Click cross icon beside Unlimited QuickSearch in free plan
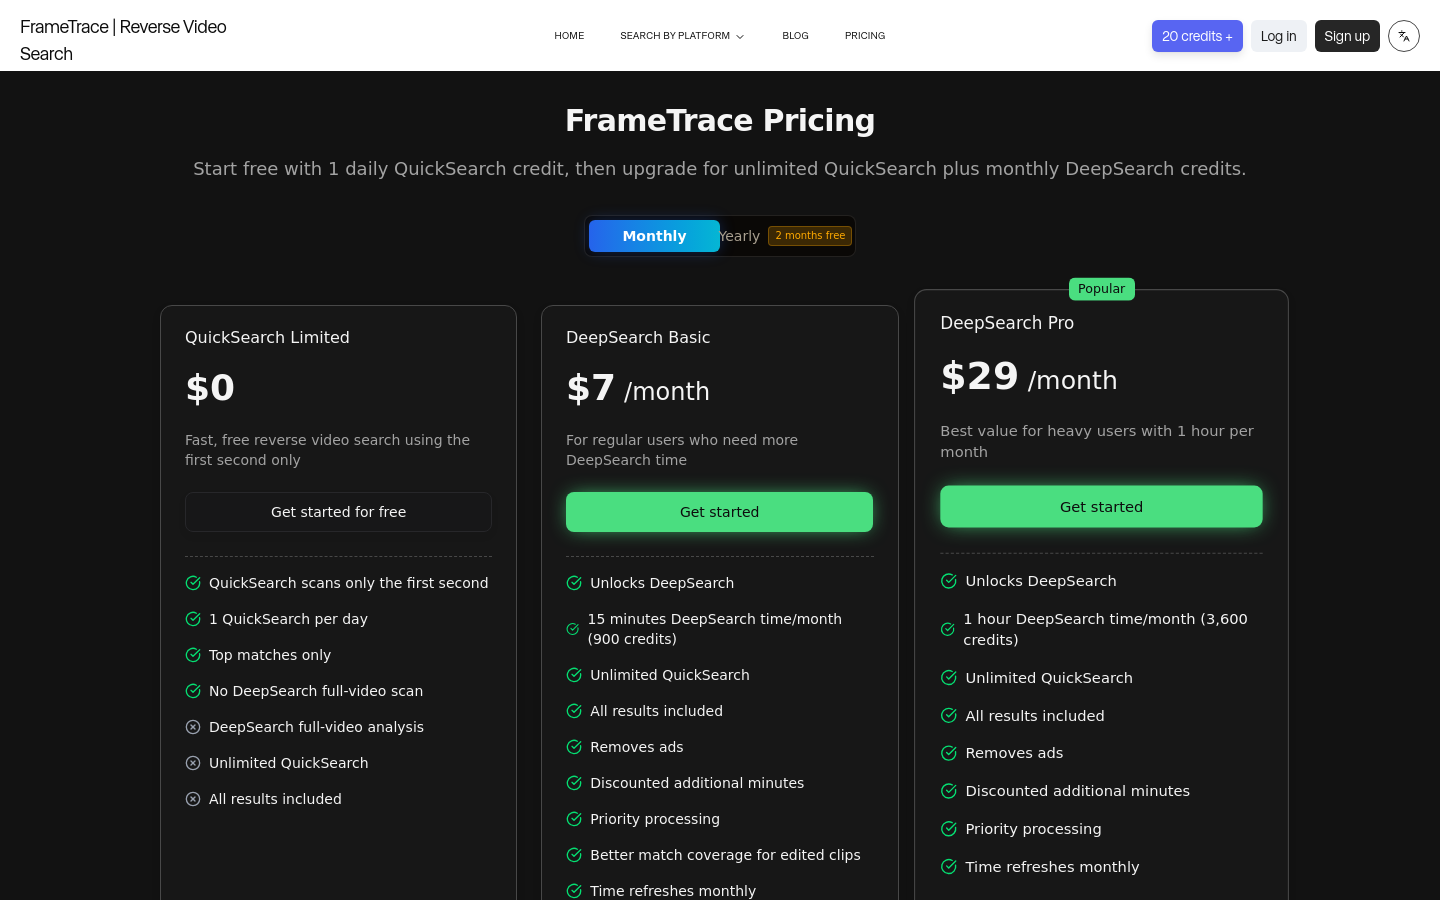The image size is (1440, 900). coord(193,763)
